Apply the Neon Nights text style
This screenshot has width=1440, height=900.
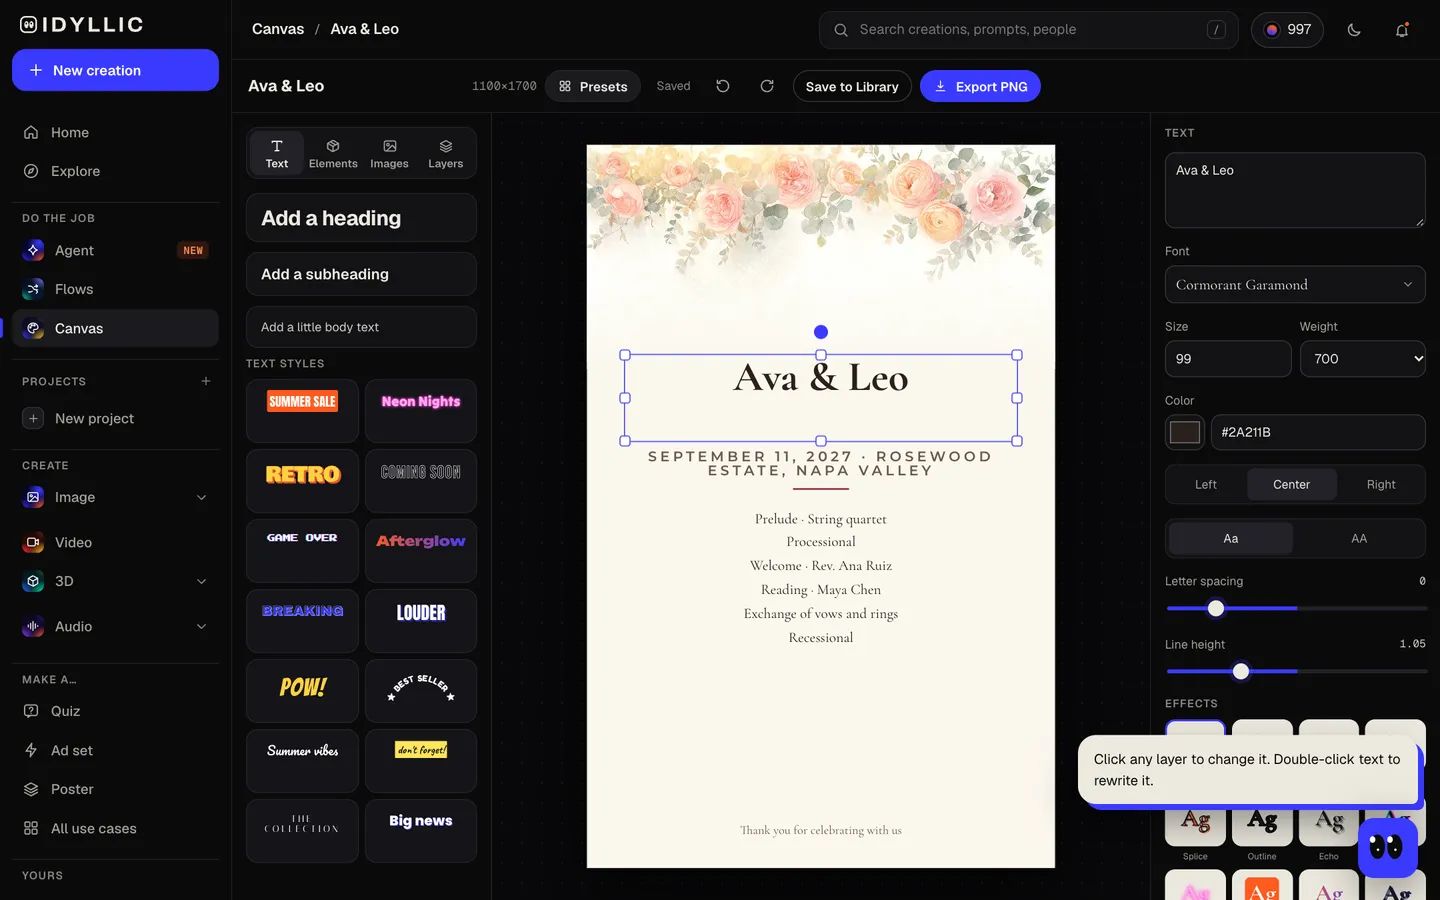[421, 411]
